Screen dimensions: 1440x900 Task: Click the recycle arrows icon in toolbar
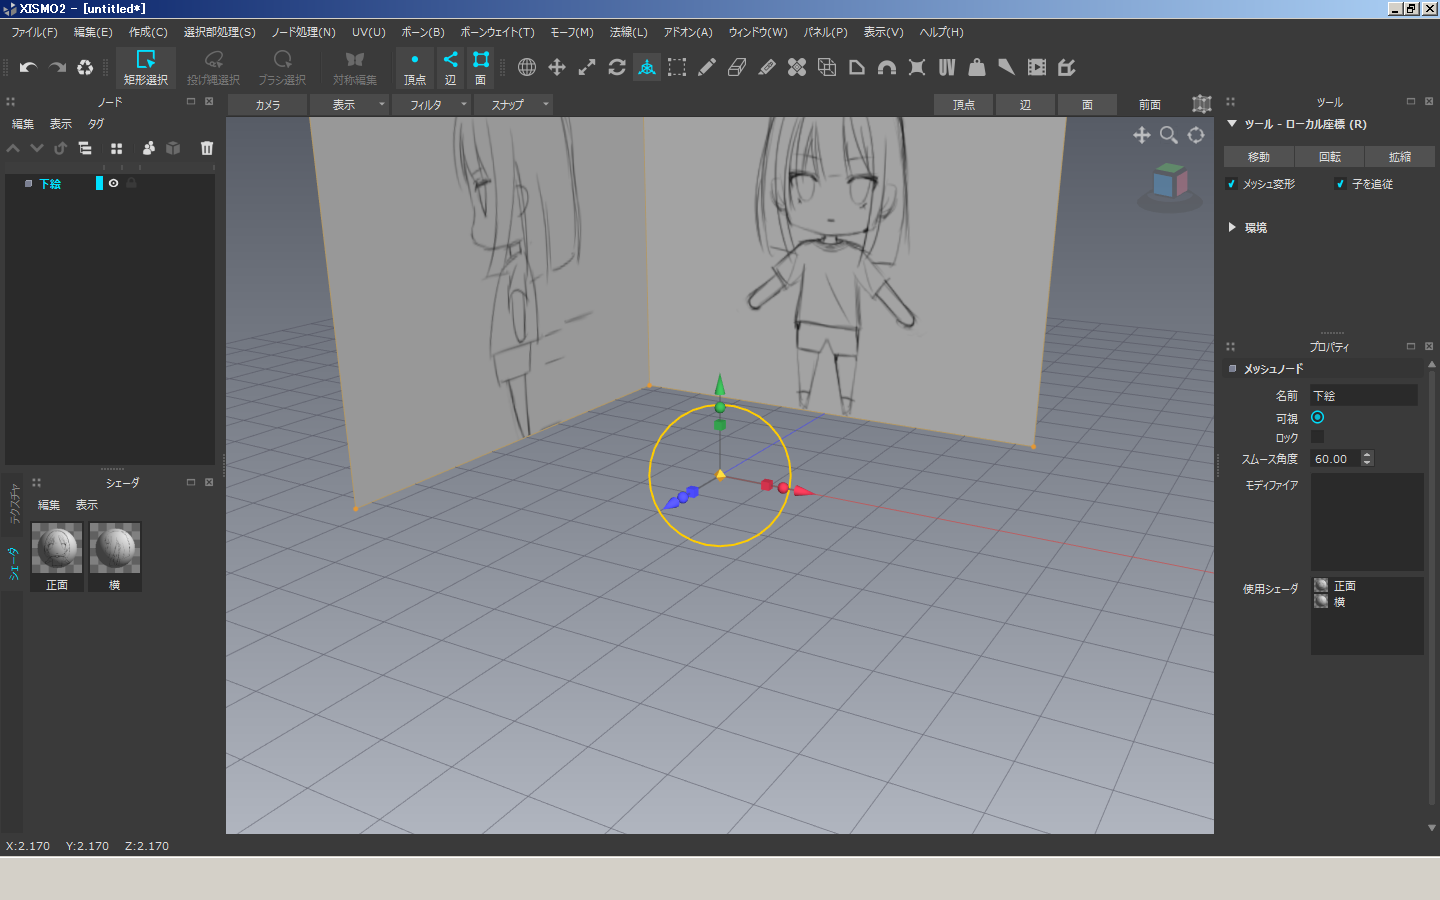86,68
